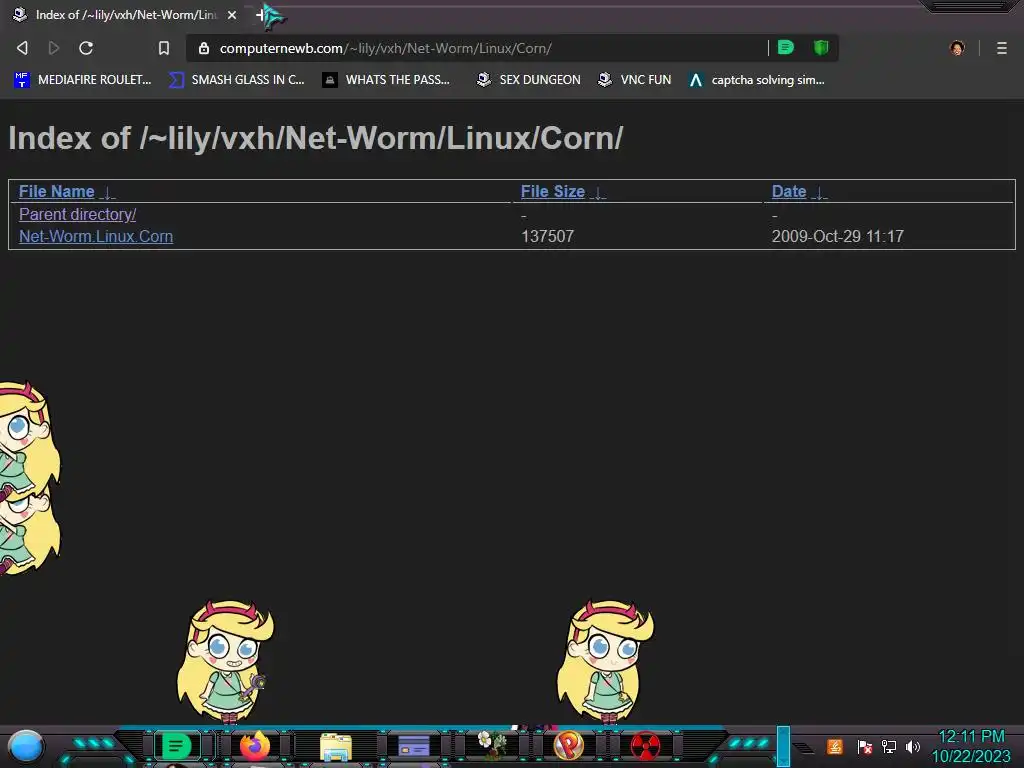Viewport: 1024px width, 768px height.
Task: Open VNC FUN bookmark
Action: click(635, 80)
